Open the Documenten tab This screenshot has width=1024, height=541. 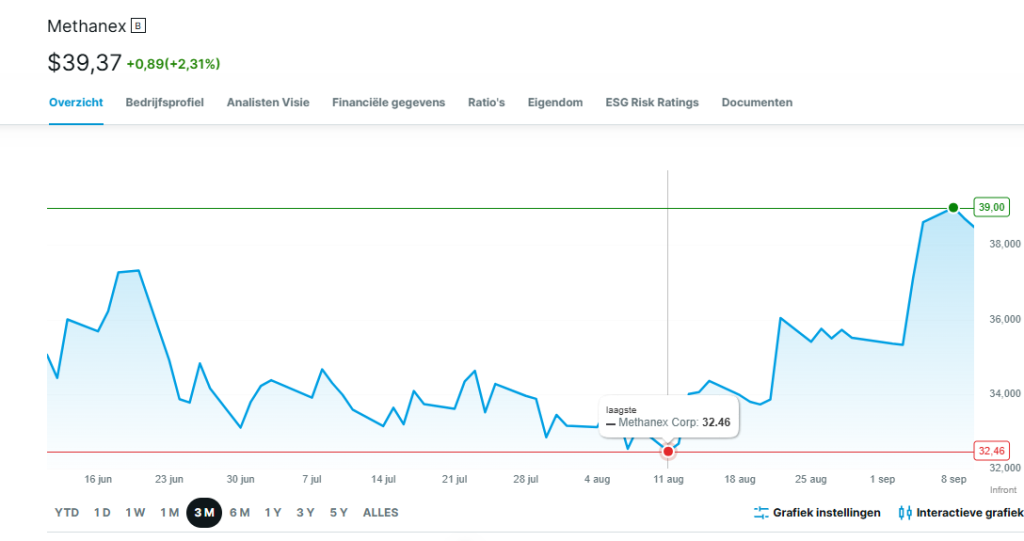[757, 102]
